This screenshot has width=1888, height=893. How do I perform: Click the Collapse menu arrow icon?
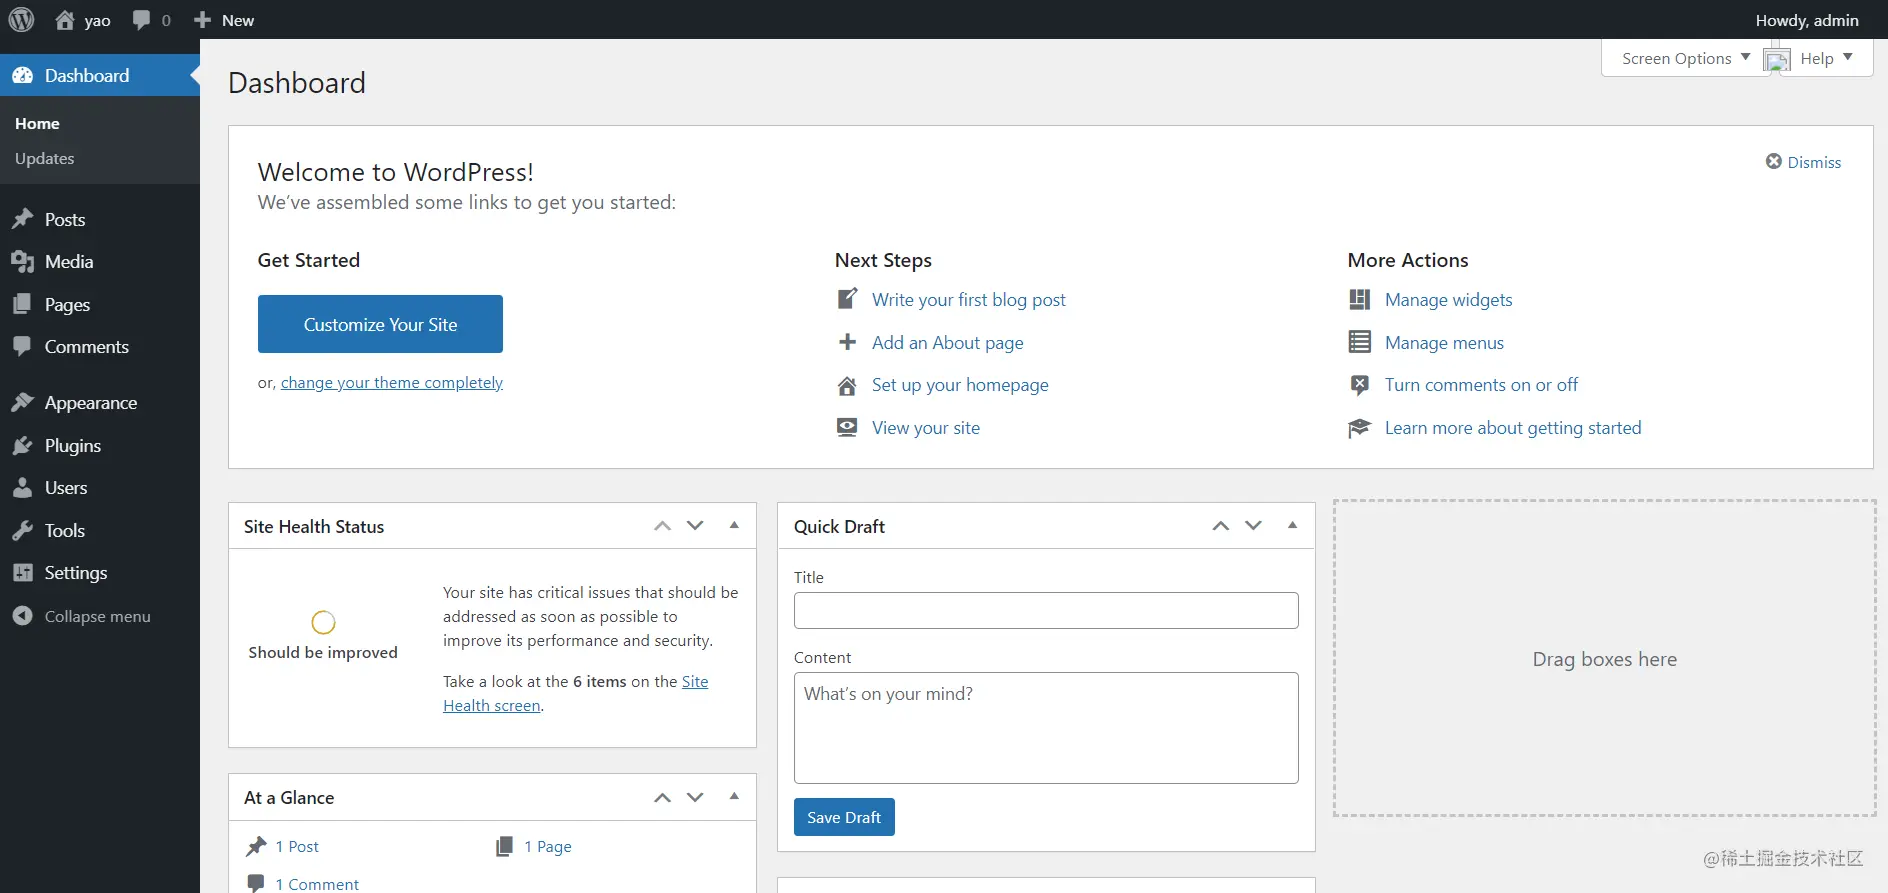(x=22, y=616)
